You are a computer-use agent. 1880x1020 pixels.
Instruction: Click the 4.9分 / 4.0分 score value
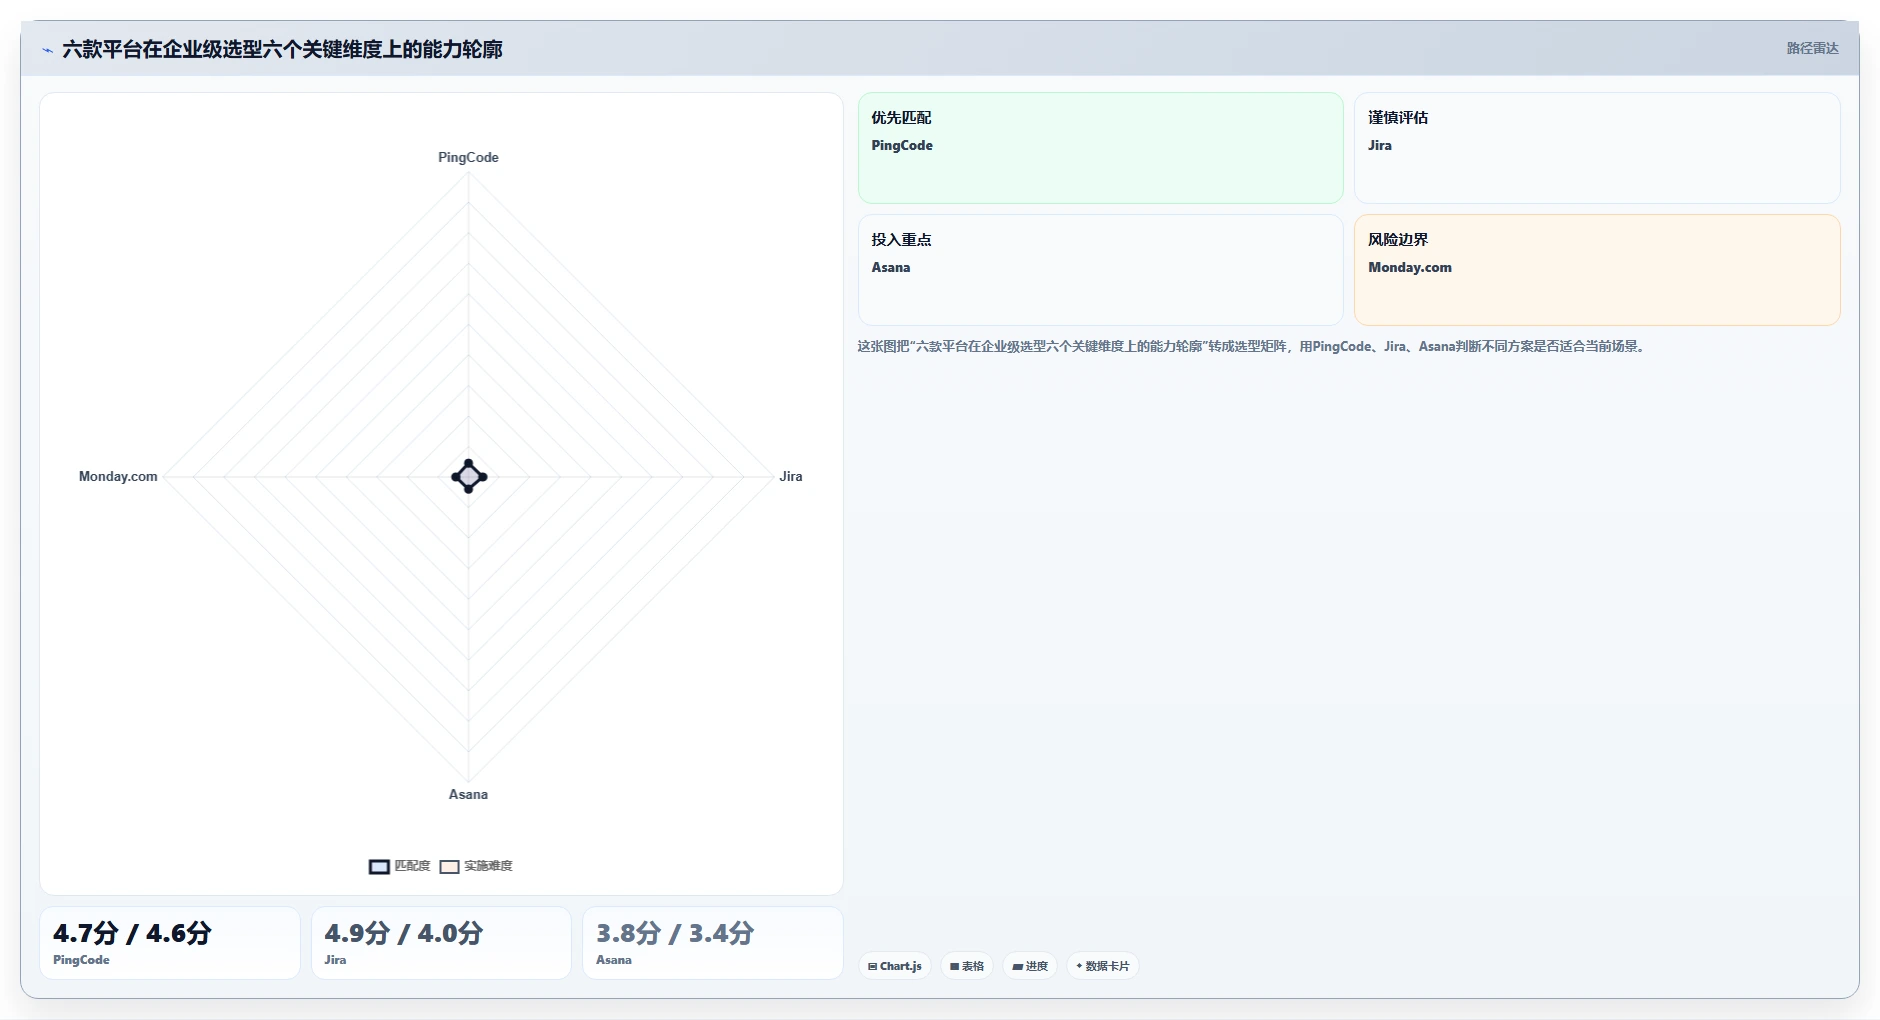tap(404, 933)
